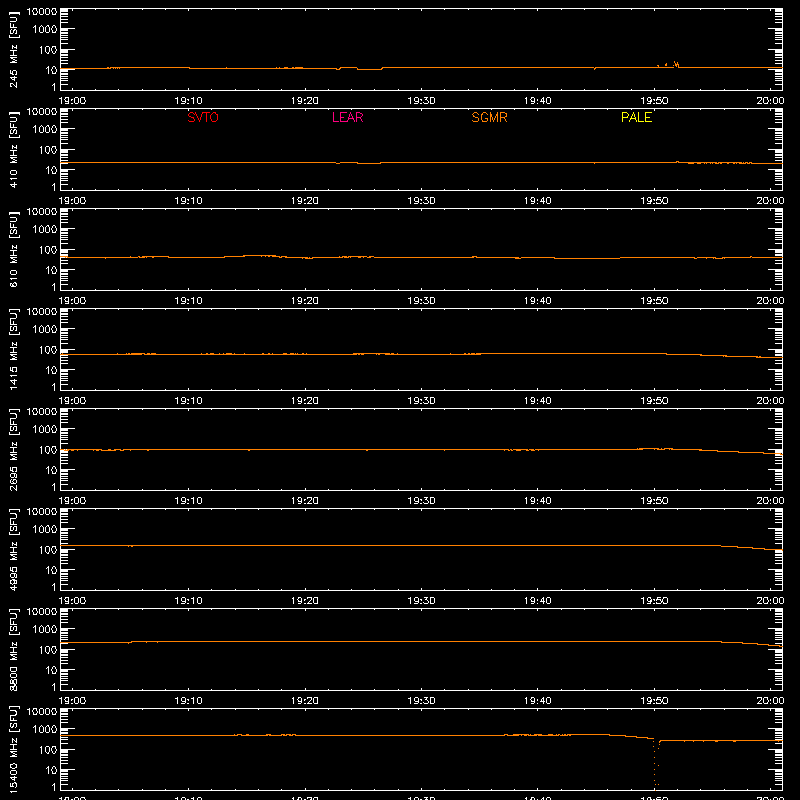Click the 100 y-tick on the 2695 MHz plot
Image resolution: width=800 pixels, height=800 pixels.
tap(48, 450)
